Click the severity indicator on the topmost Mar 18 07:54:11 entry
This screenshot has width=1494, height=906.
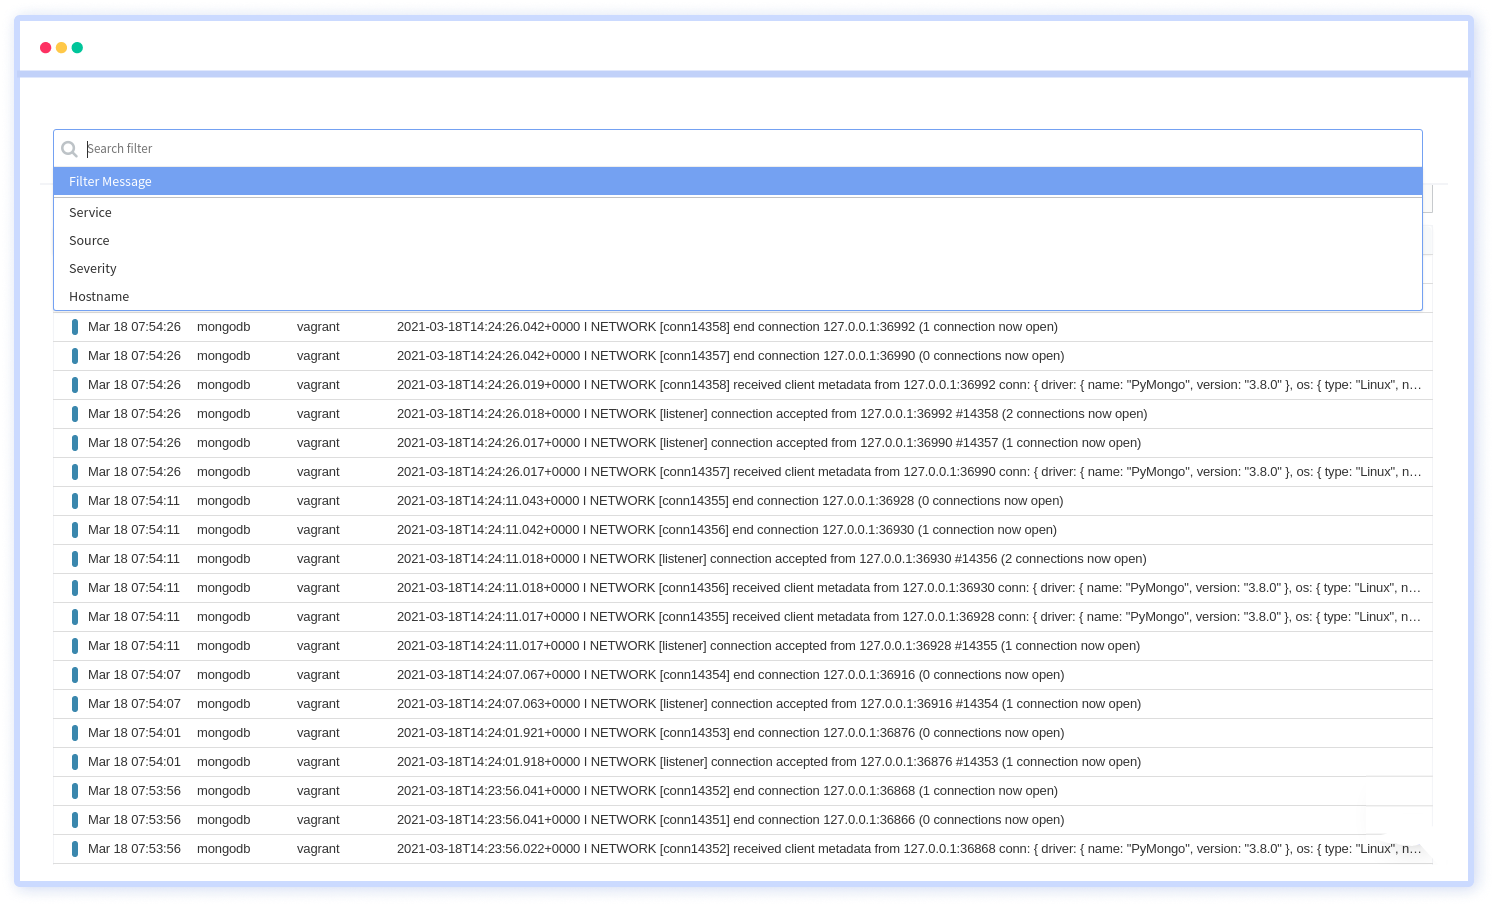(x=75, y=500)
